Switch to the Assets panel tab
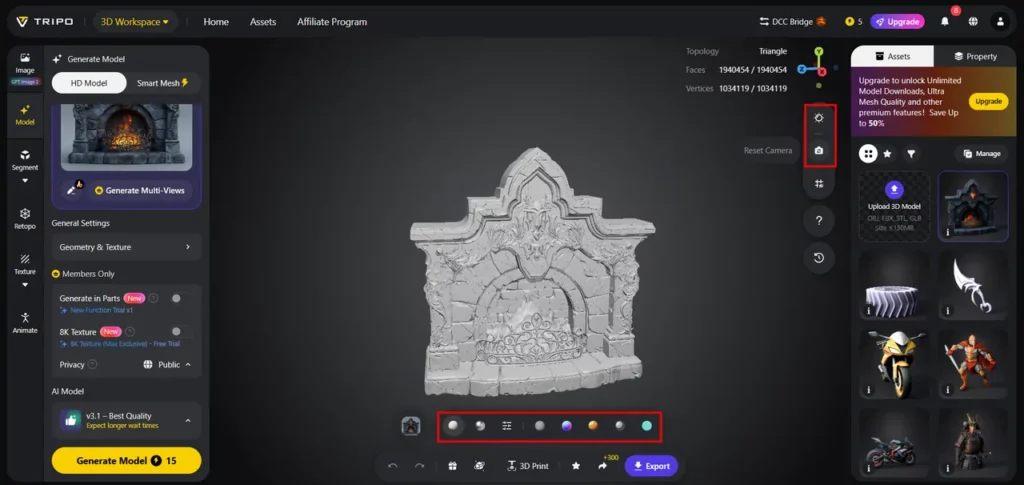 pyautogui.click(x=892, y=56)
